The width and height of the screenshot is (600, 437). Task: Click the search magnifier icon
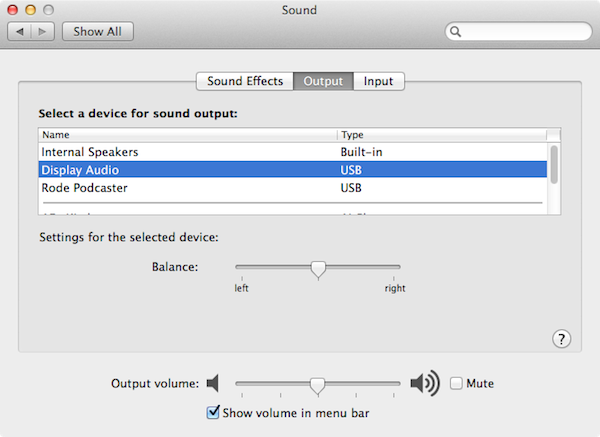coord(455,31)
